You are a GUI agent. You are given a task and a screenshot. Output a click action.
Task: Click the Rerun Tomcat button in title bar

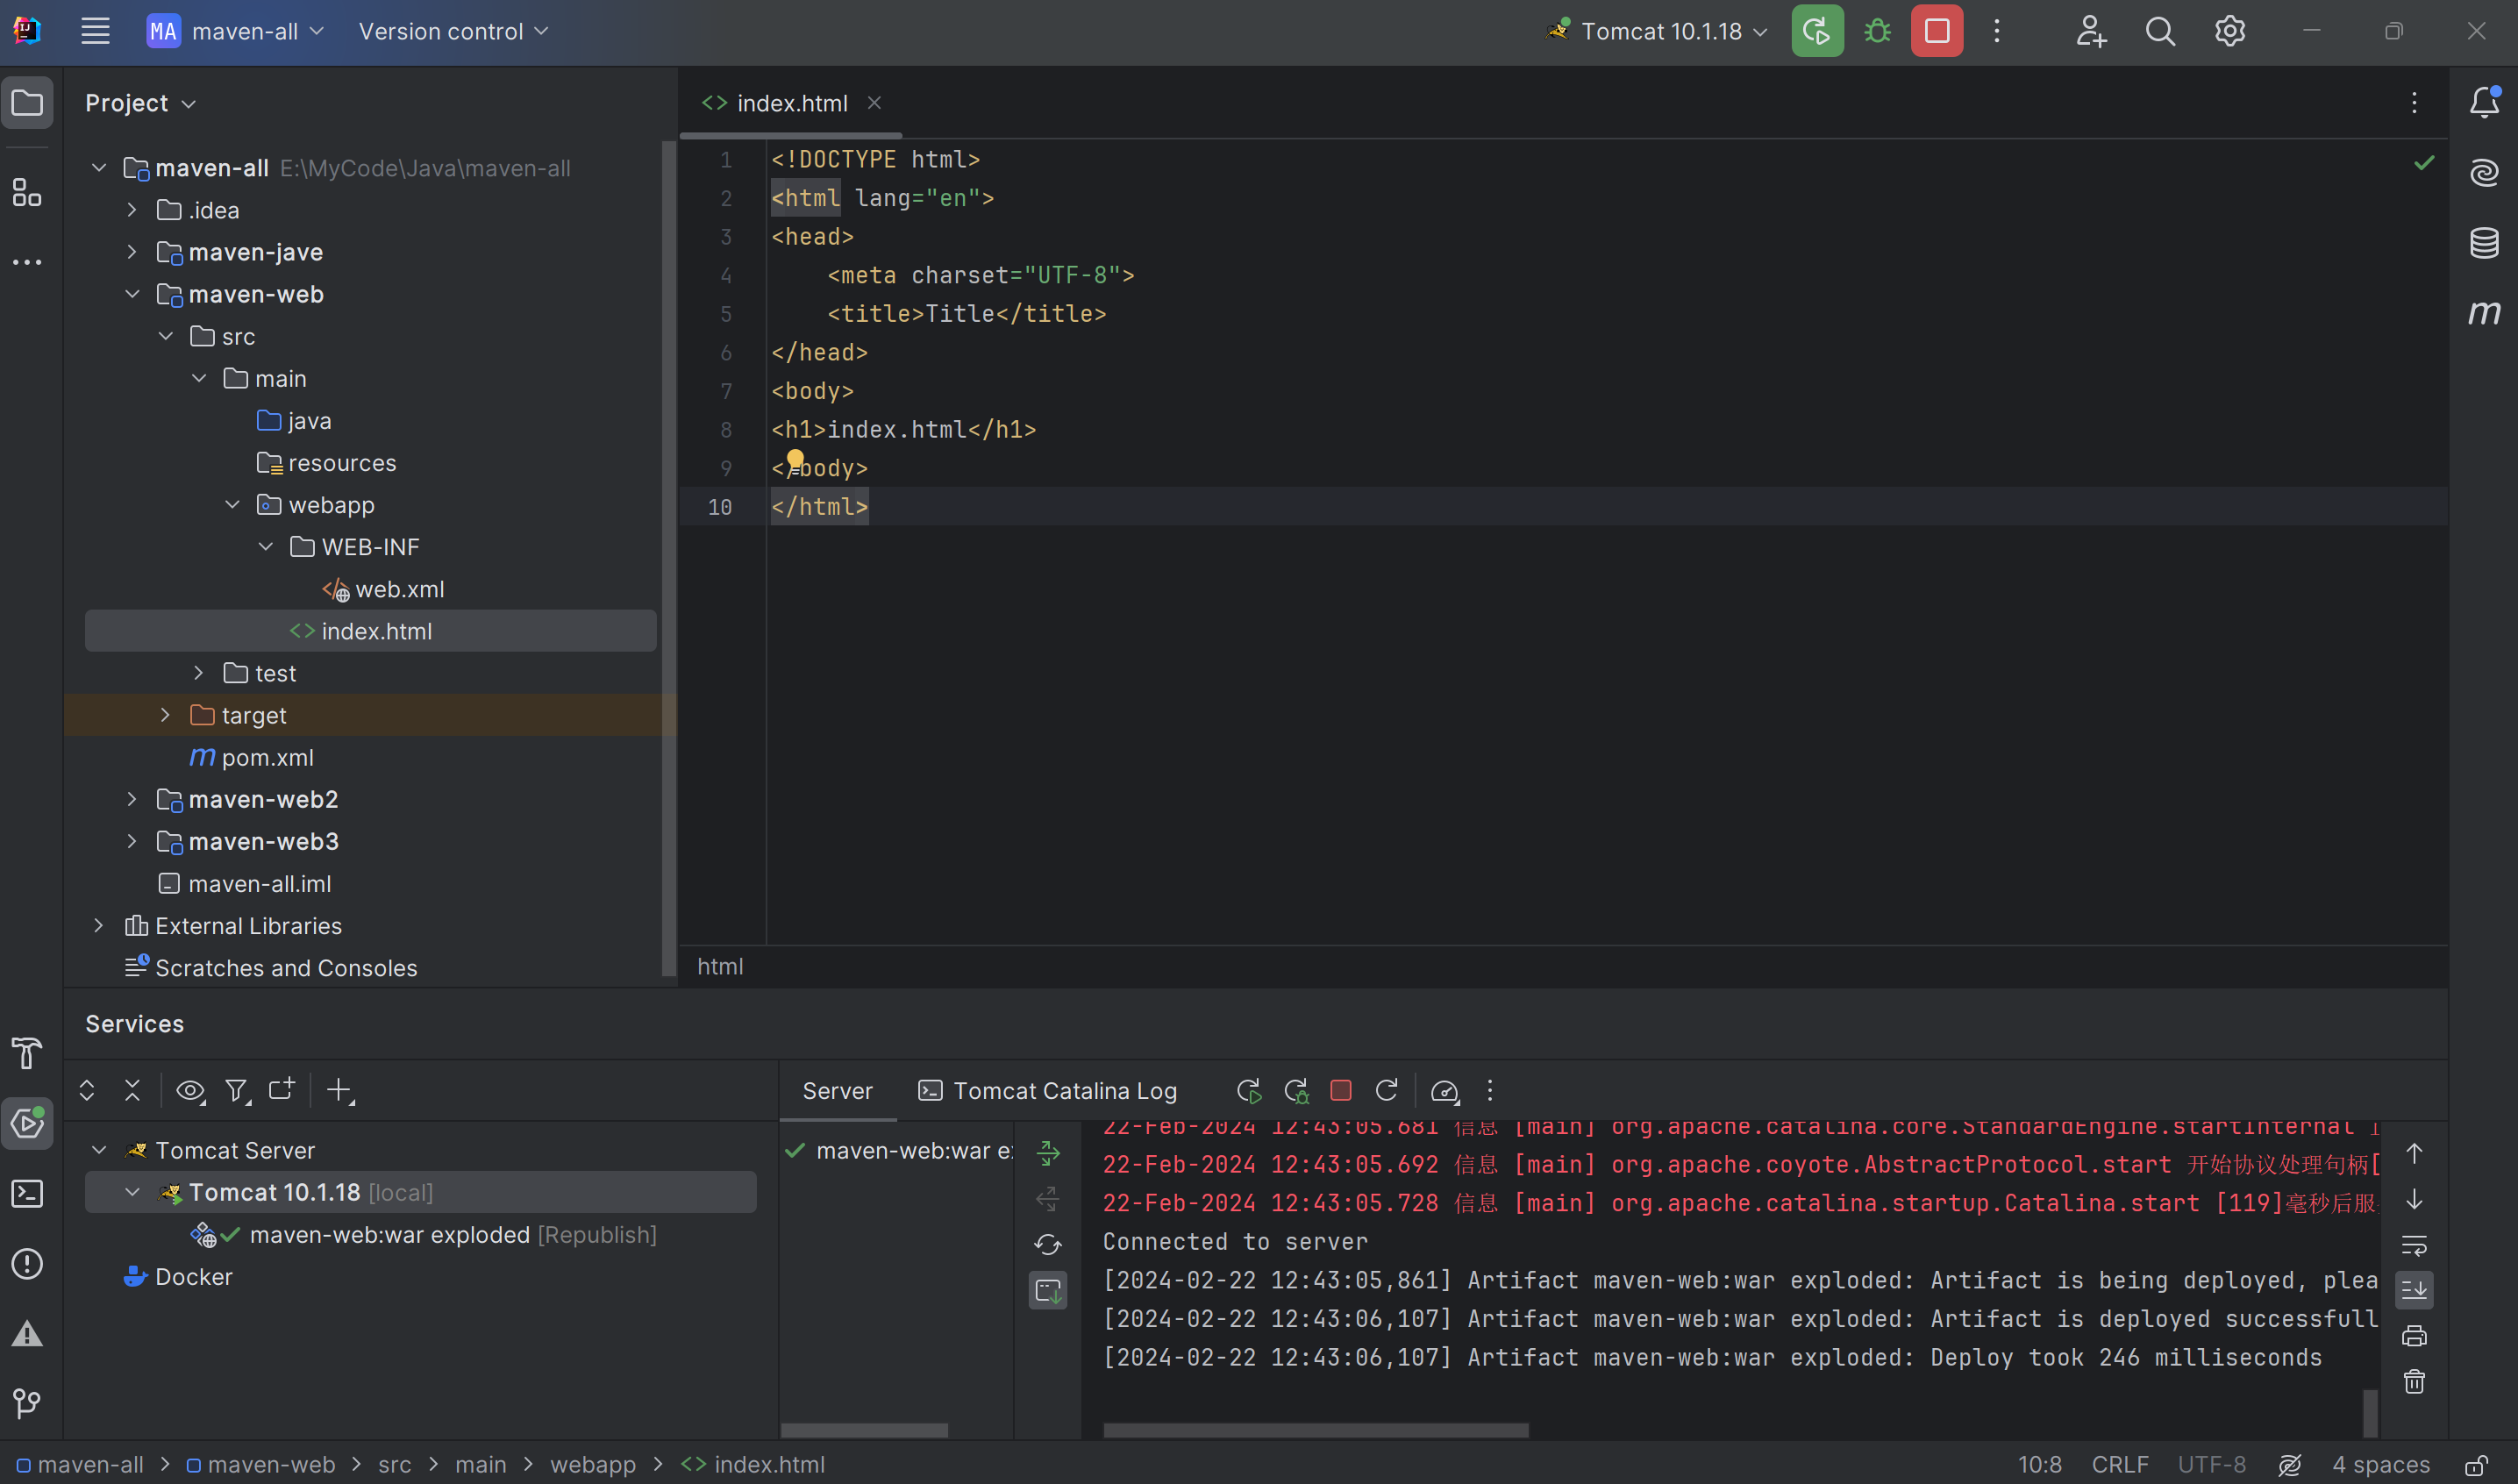(x=1817, y=31)
